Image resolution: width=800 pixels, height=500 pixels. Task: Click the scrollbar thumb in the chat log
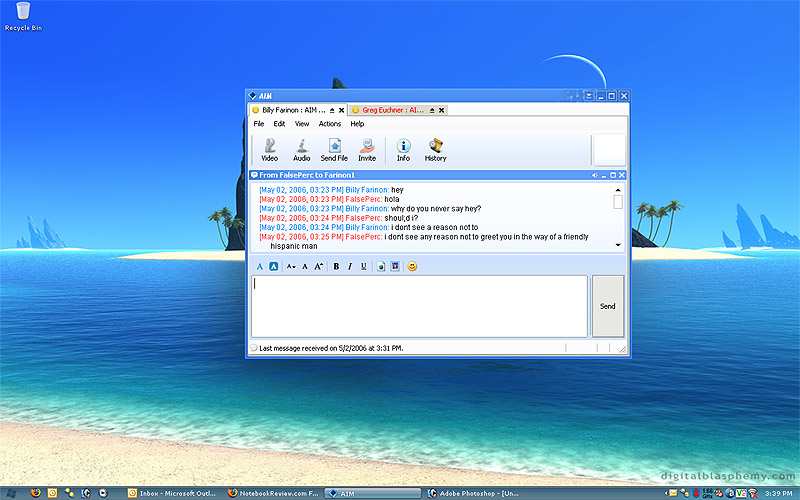click(x=618, y=202)
